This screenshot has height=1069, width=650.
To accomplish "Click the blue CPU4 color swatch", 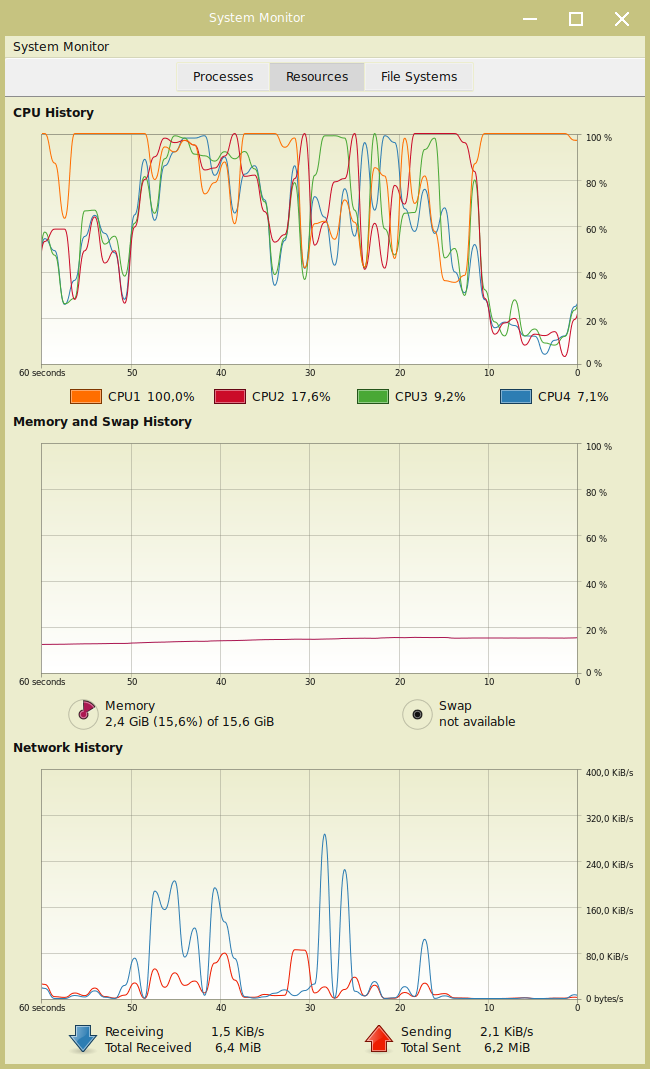I will pos(516,396).
